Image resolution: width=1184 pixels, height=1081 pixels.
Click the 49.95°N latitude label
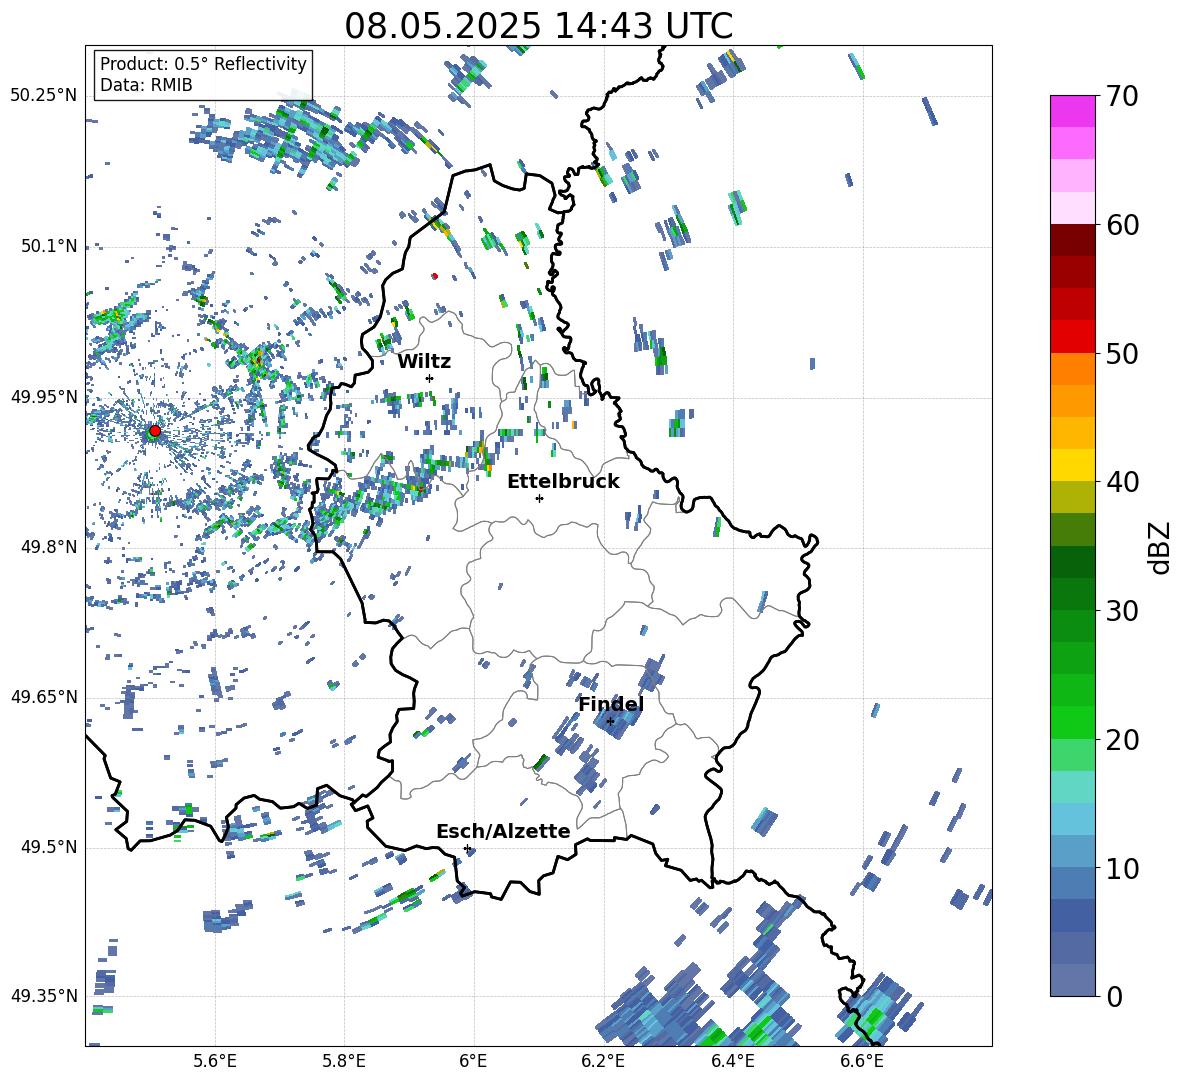pyautogui.click(x=43, y=397)
